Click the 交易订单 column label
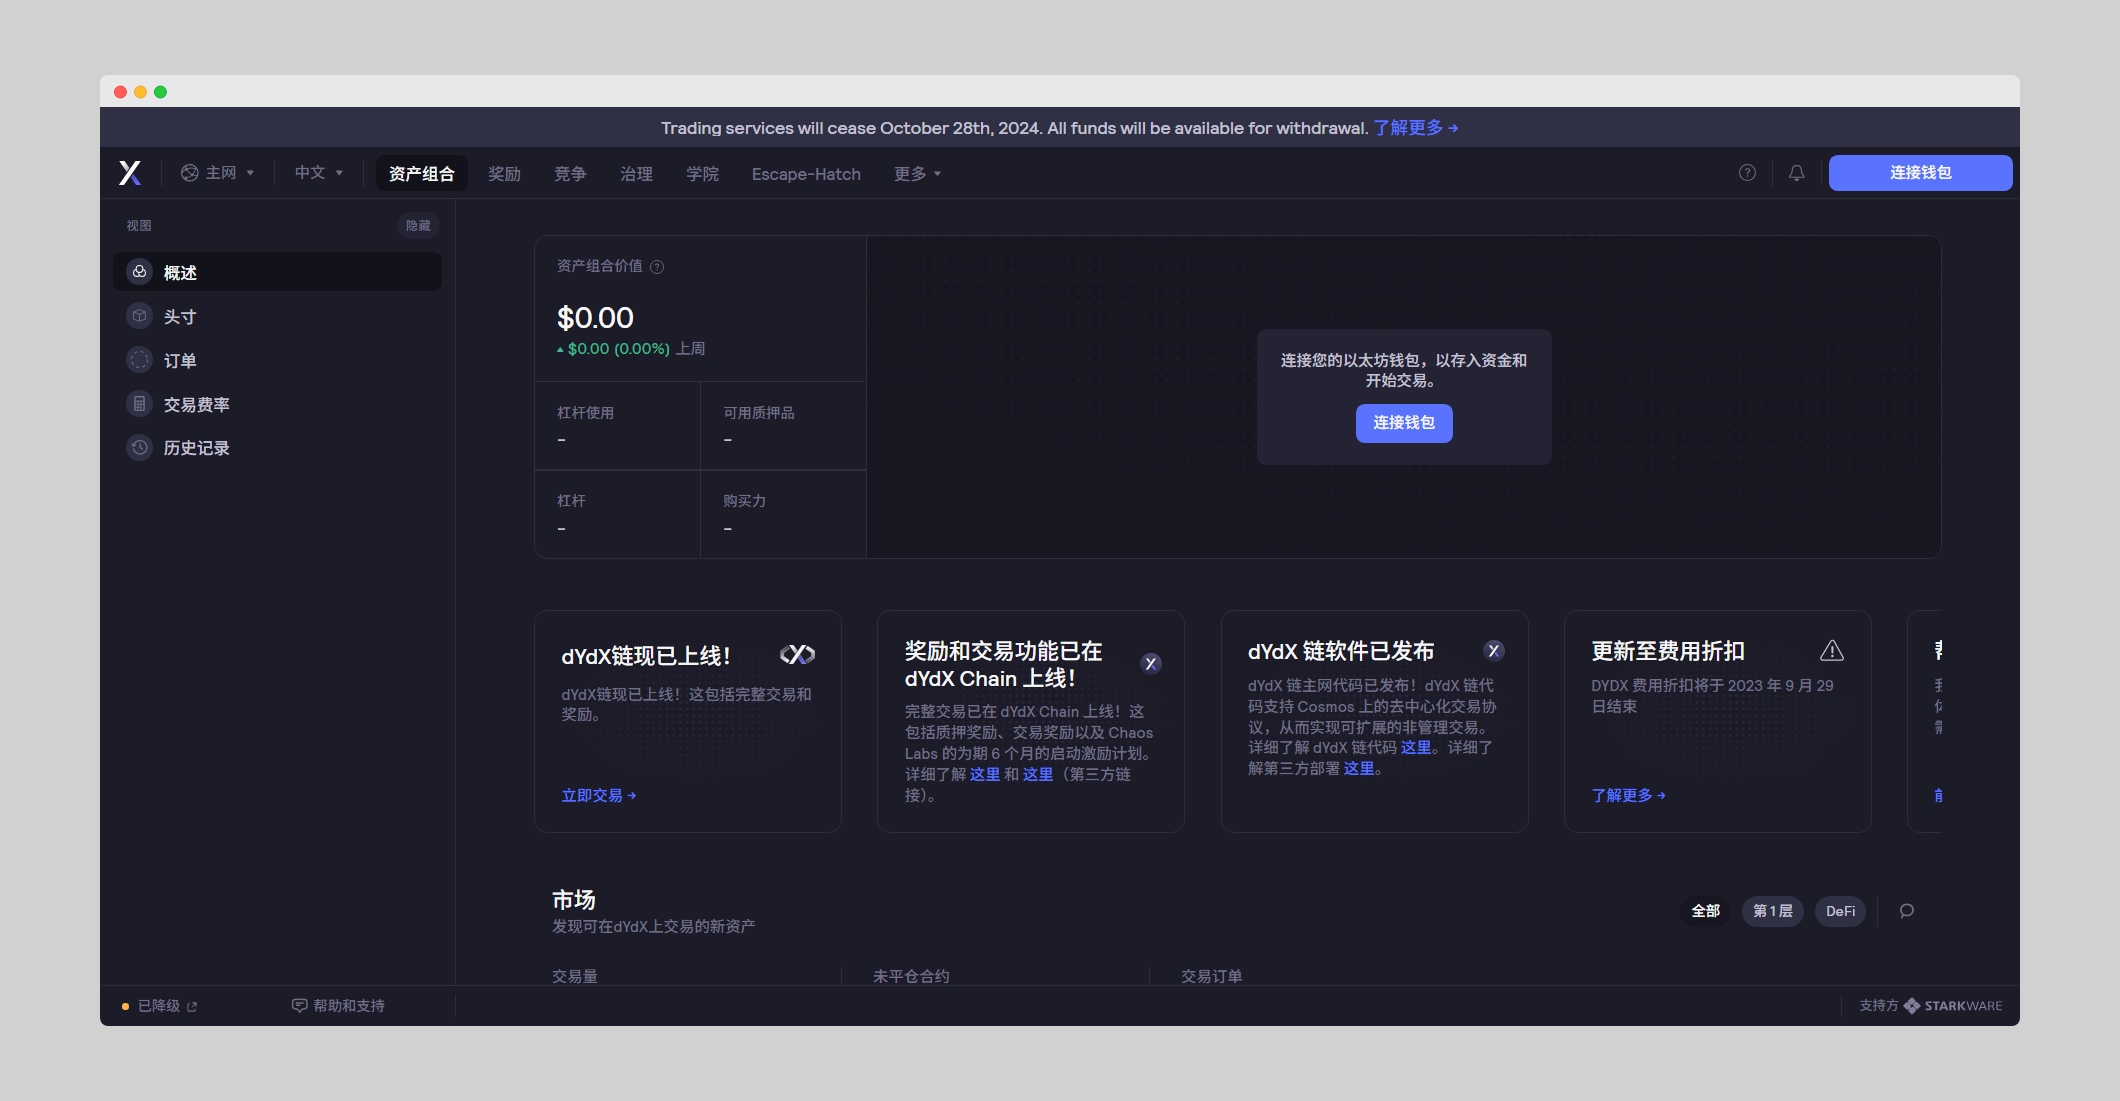Viewport: 2120px width, 1101px height. point(1211,976)
